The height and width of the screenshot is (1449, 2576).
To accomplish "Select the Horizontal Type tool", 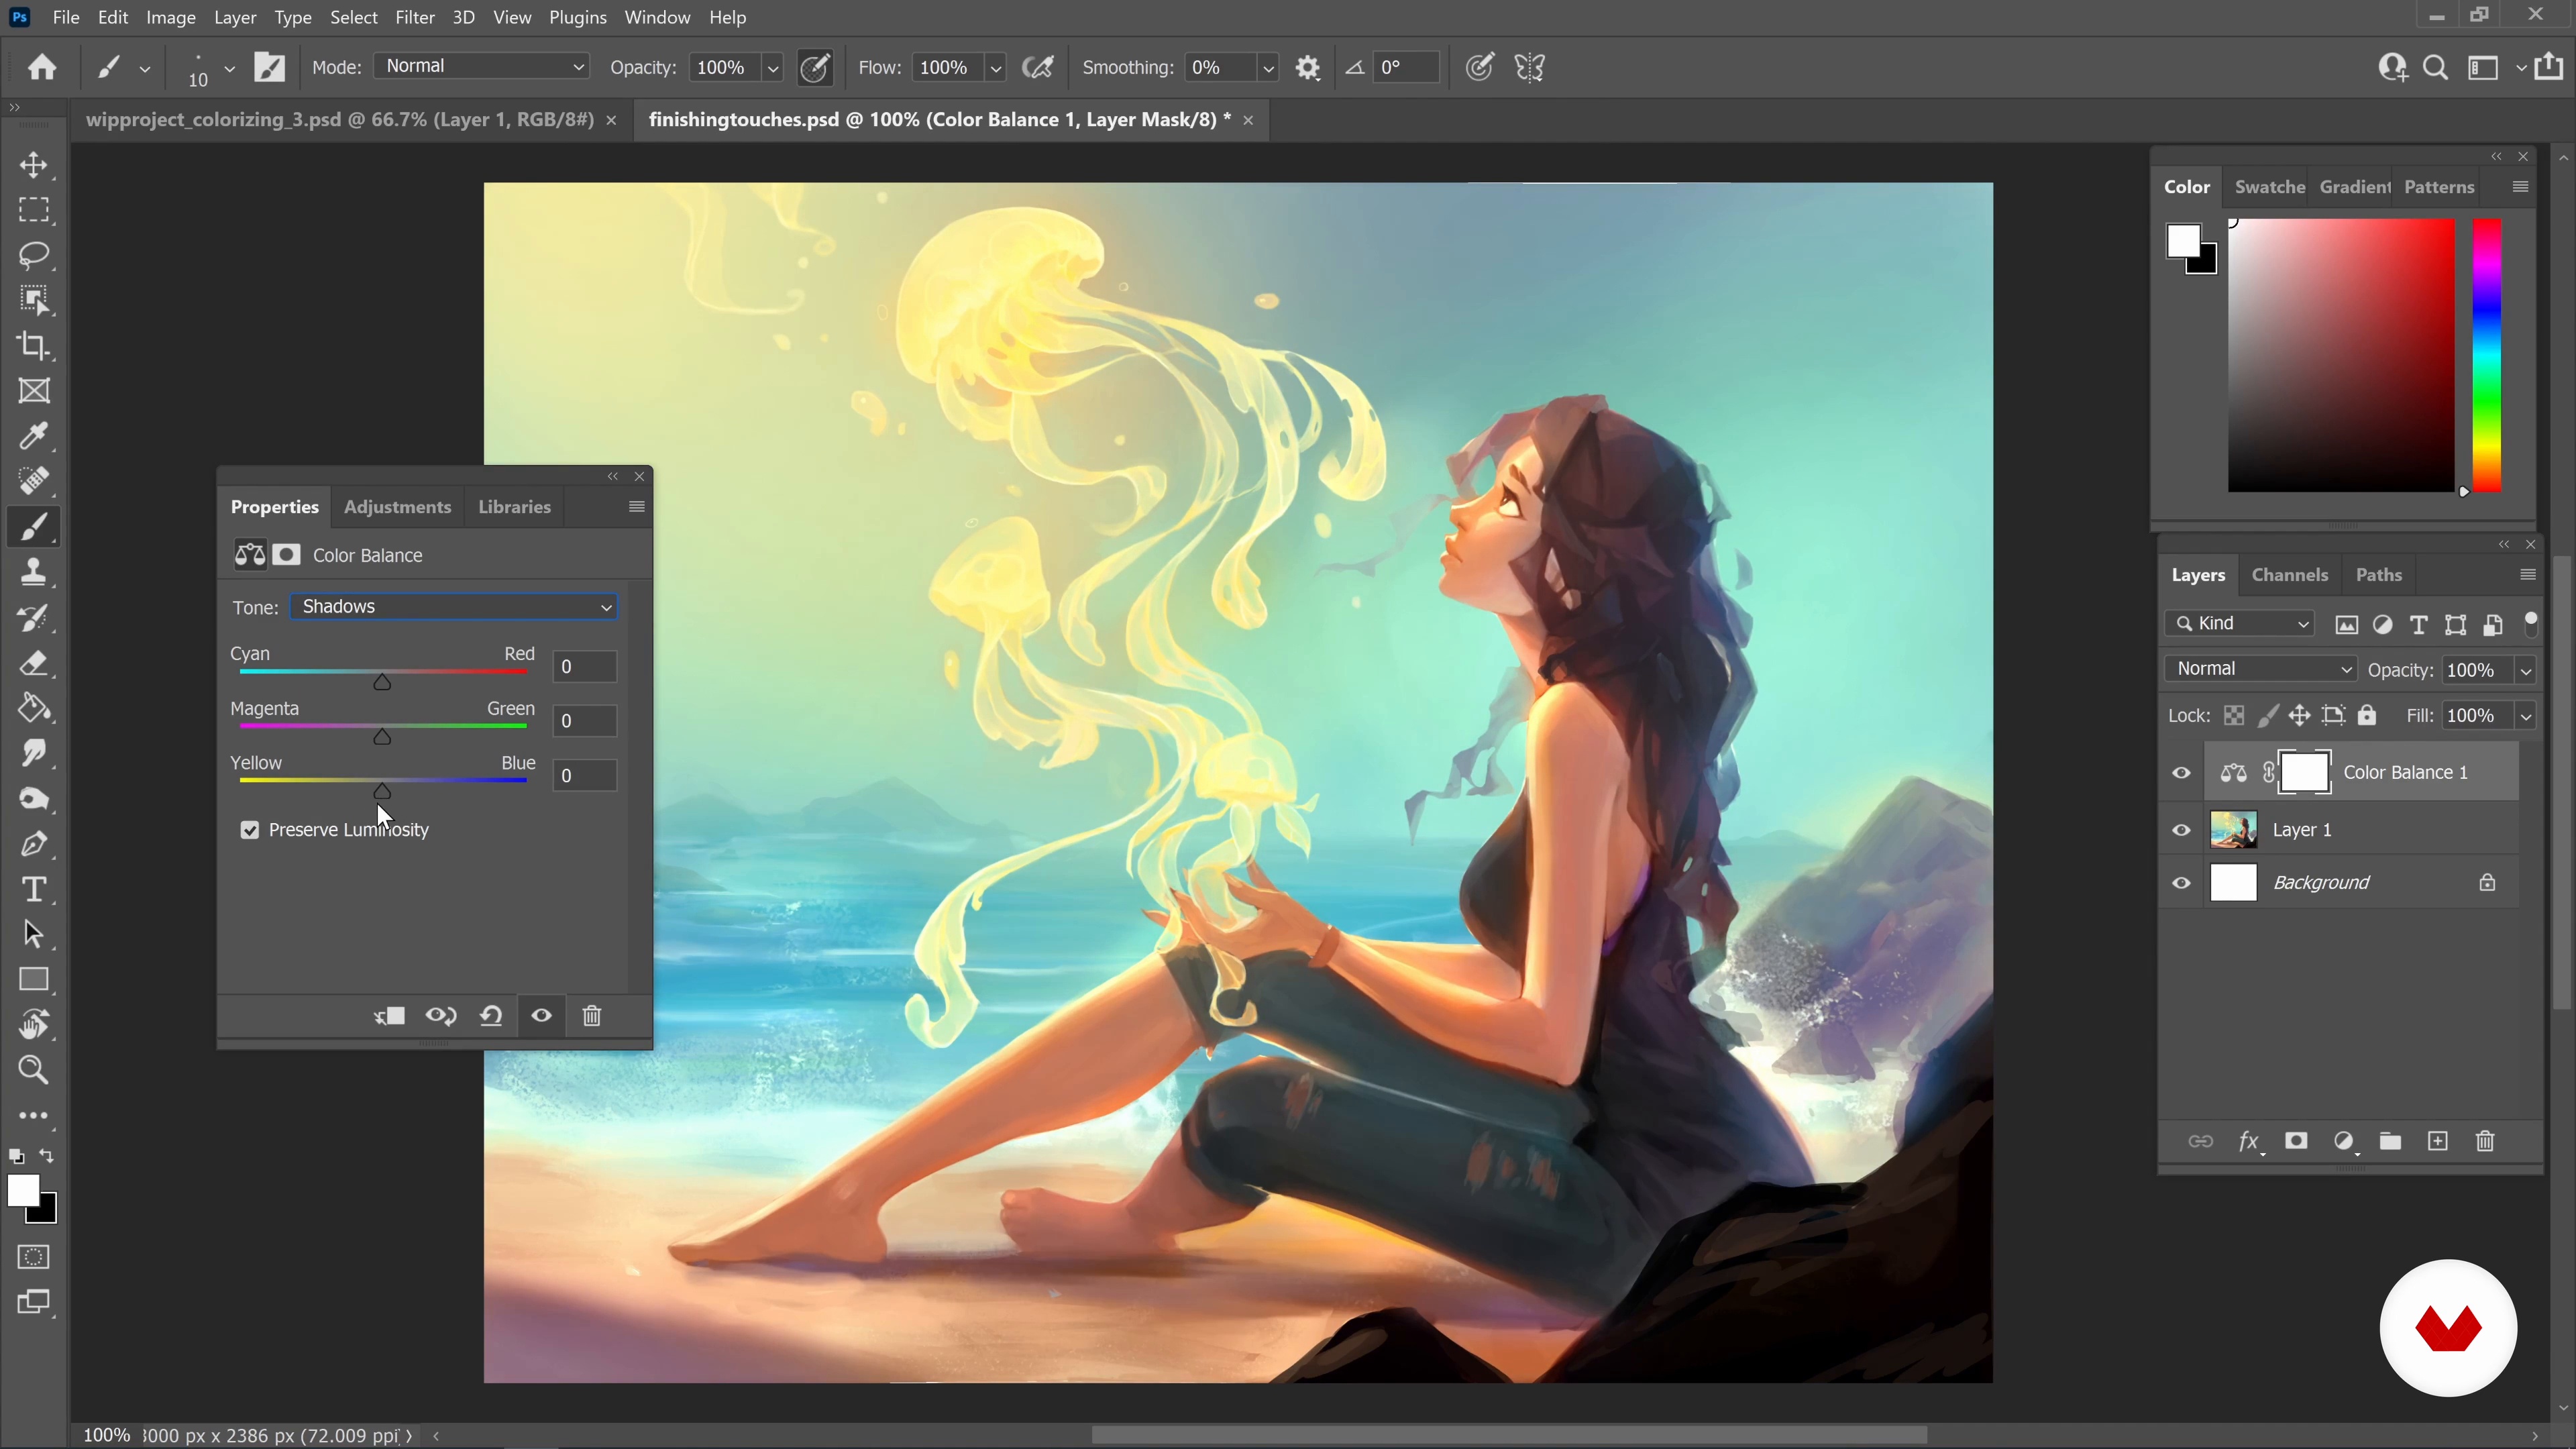I will pos(34,889).
